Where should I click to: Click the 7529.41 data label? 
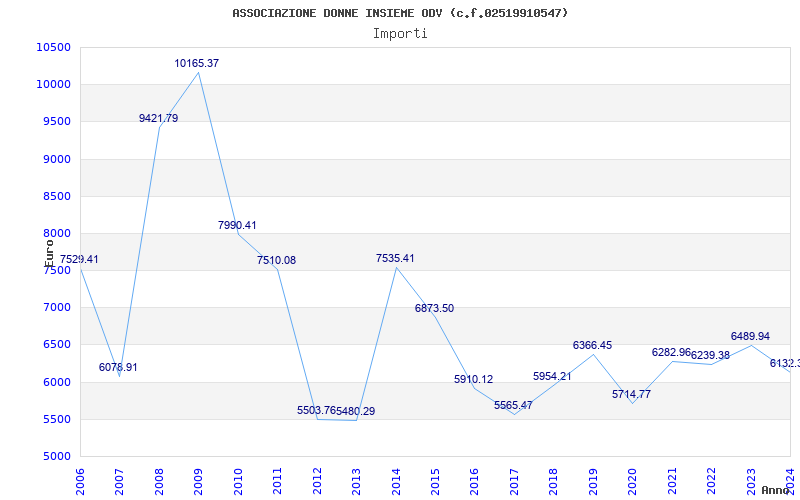pyautogui.click(x=79, y=259)
